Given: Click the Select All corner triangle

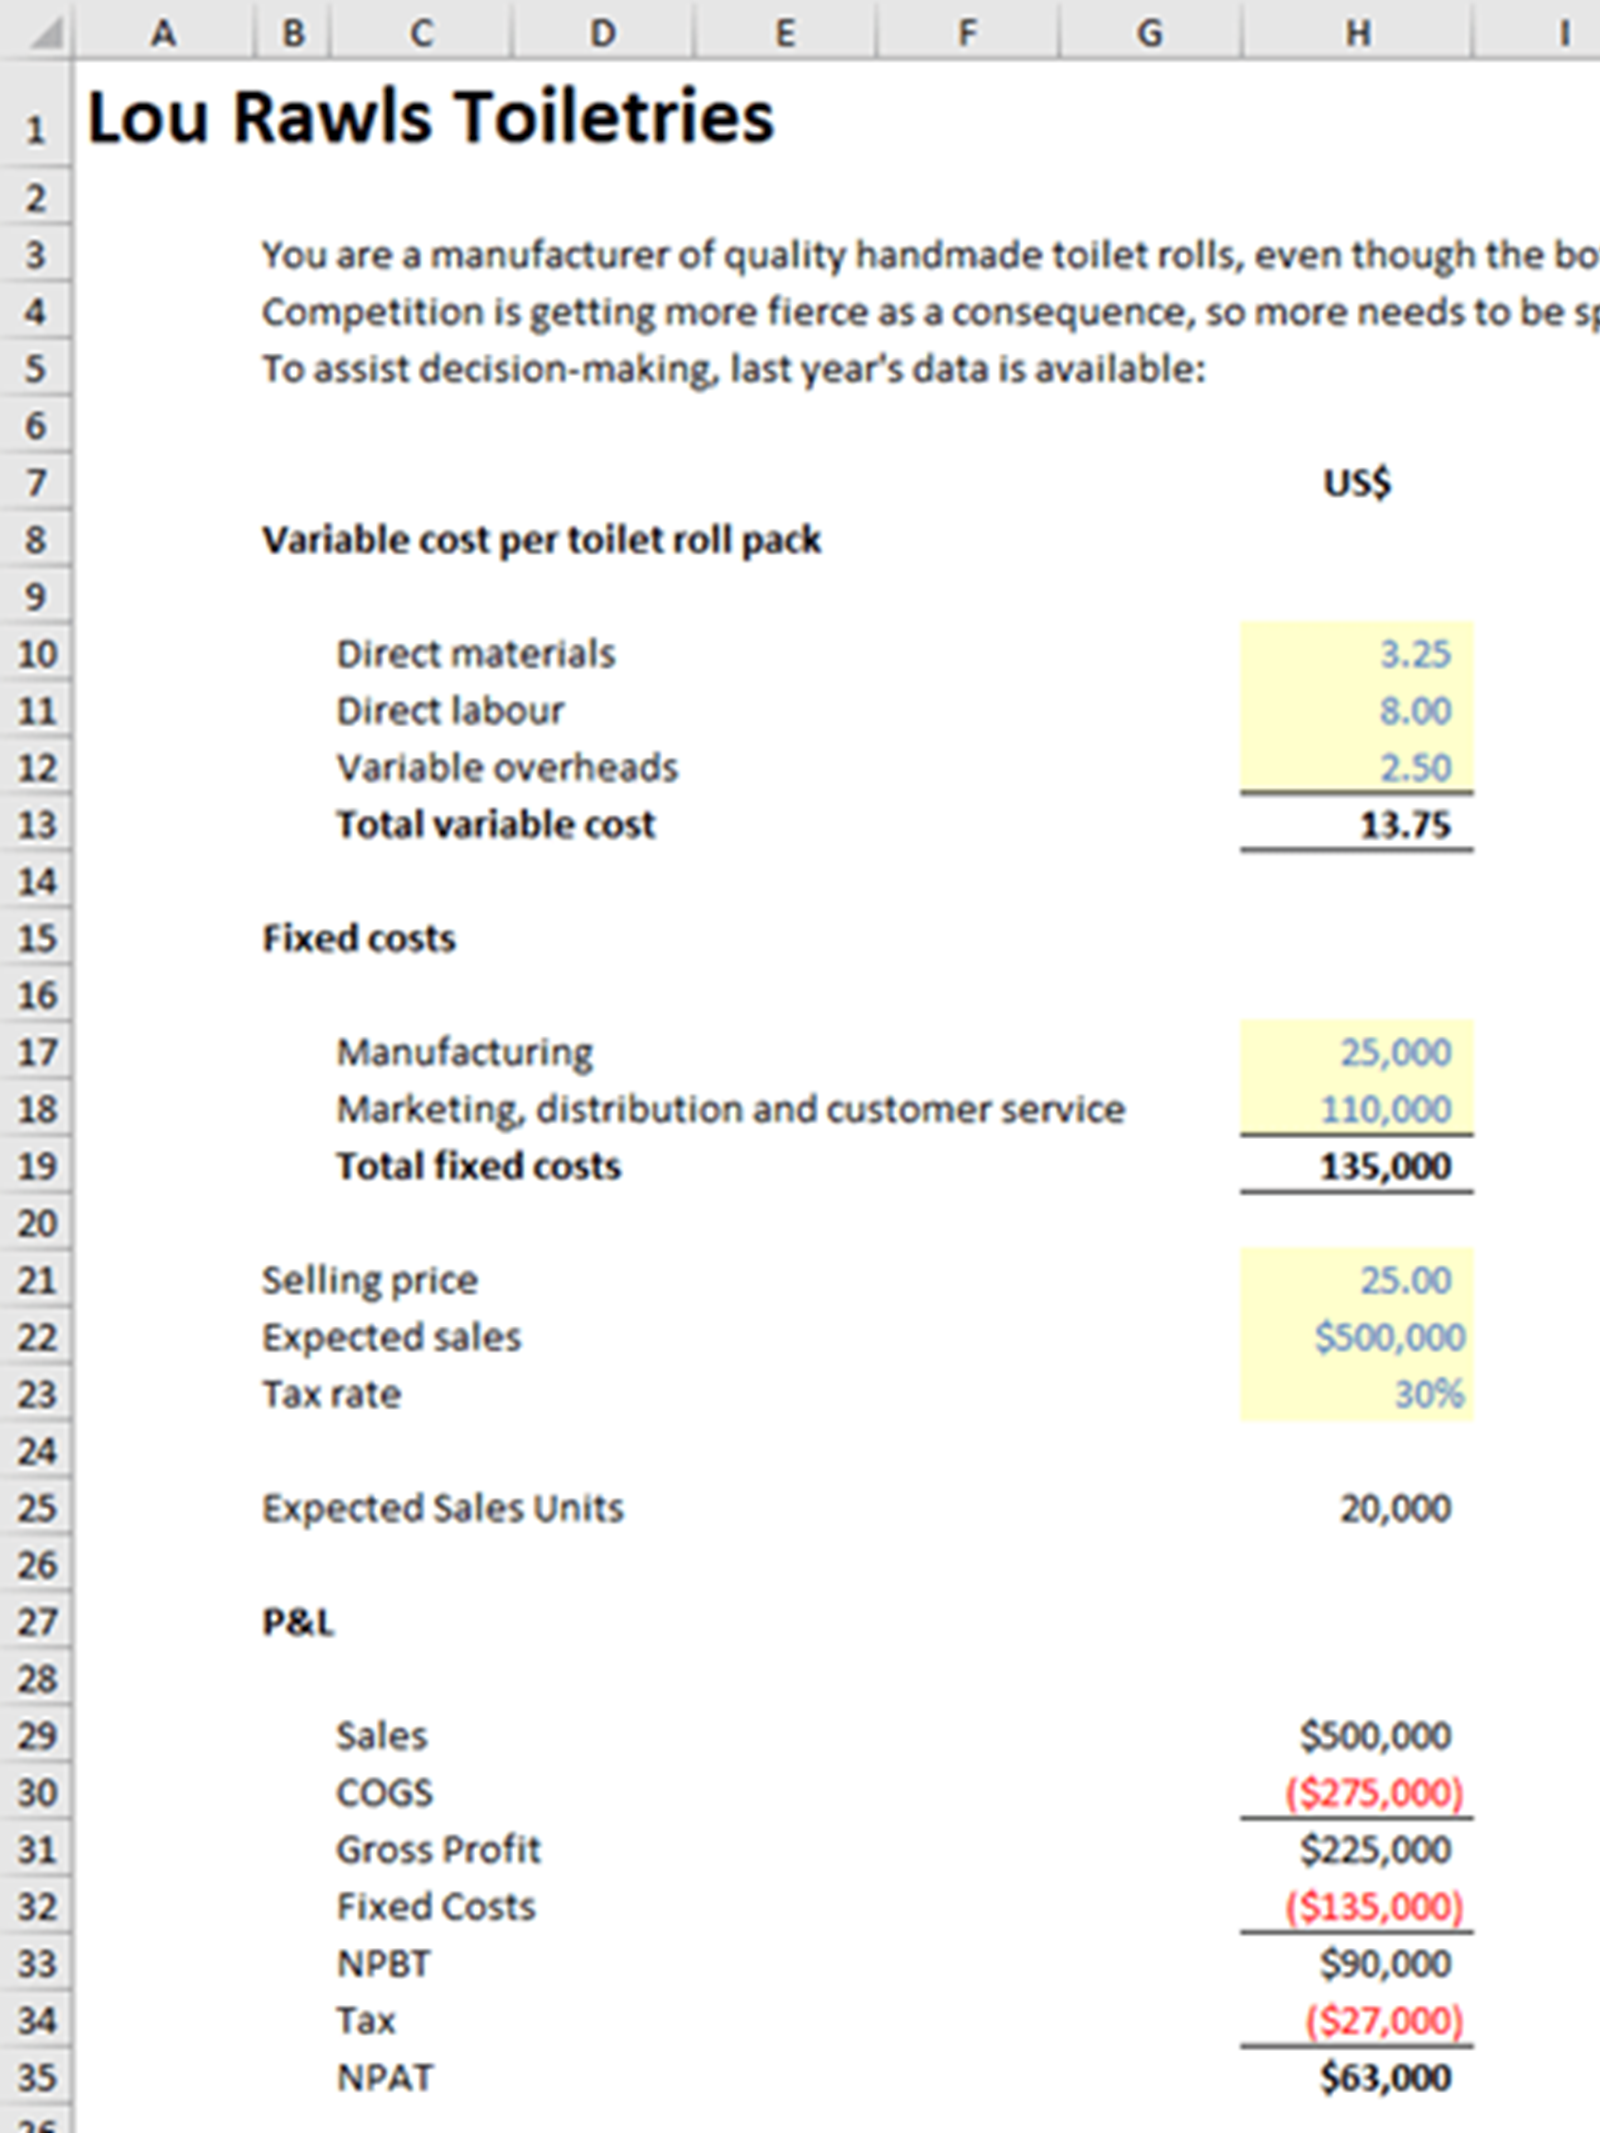Looking at the screenshot, I should tap(44, 33).
